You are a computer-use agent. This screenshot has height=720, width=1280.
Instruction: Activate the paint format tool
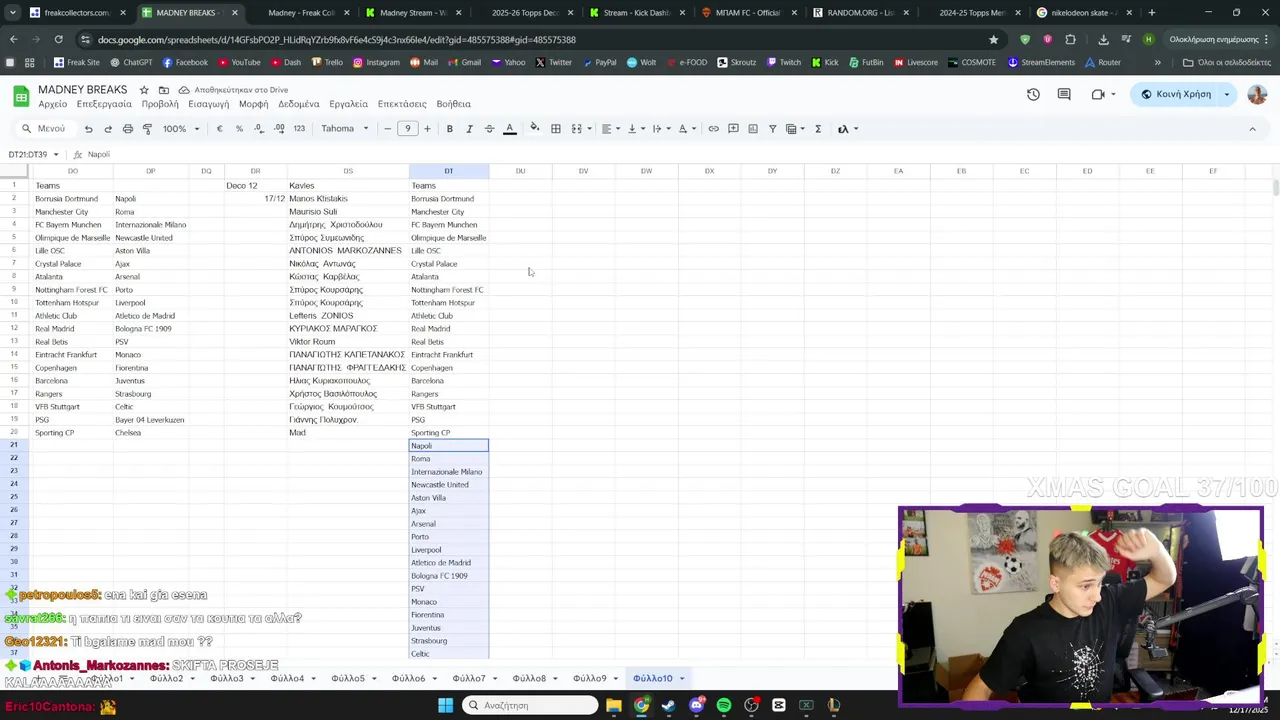(147, 129)
